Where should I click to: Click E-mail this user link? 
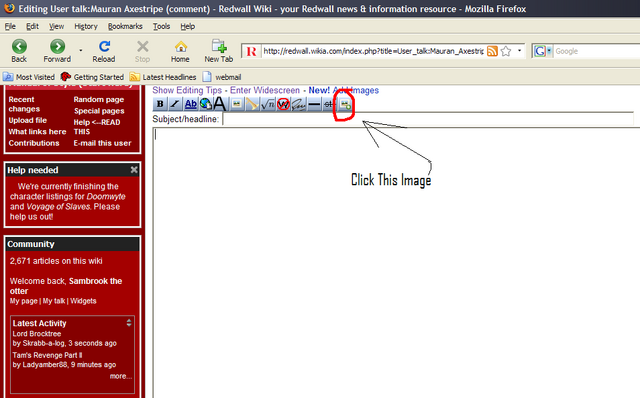tap(102, 143)
